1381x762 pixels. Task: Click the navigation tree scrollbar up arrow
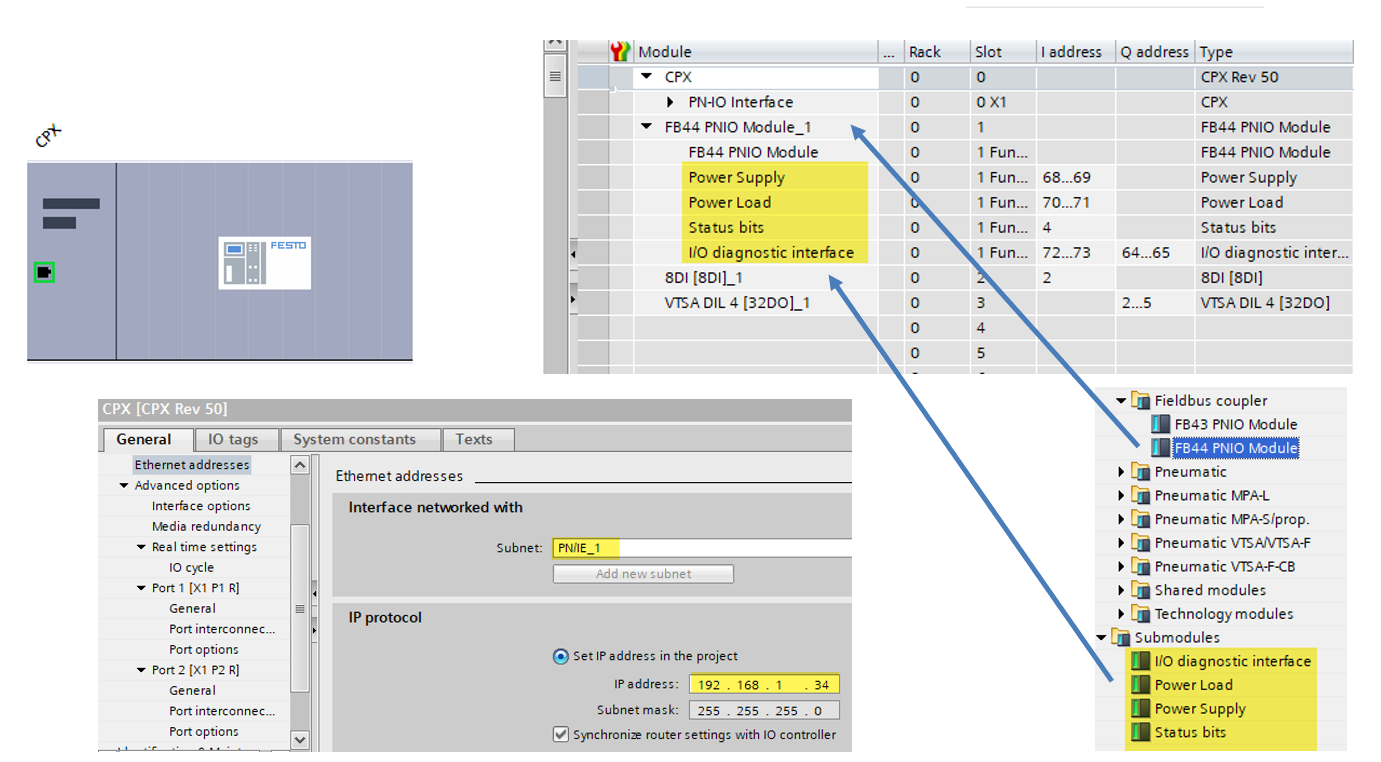coord(300,465)
